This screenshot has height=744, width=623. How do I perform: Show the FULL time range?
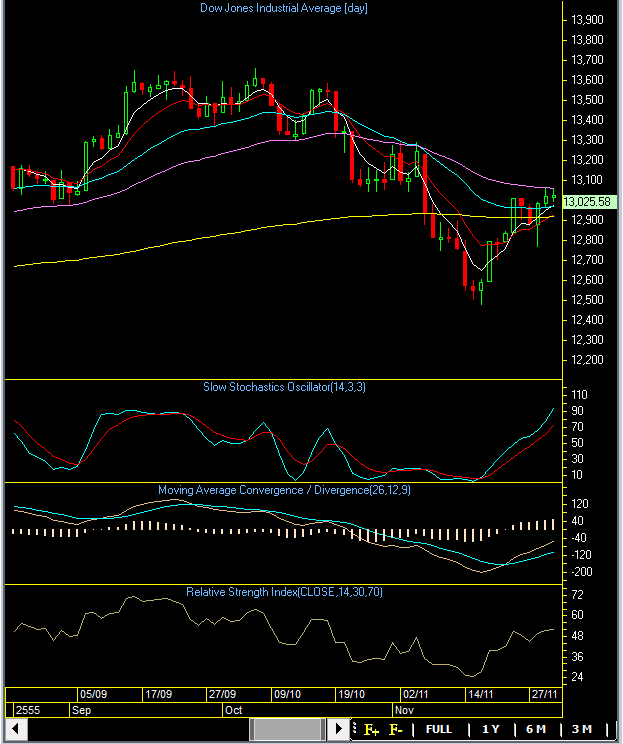click(439, 730)
